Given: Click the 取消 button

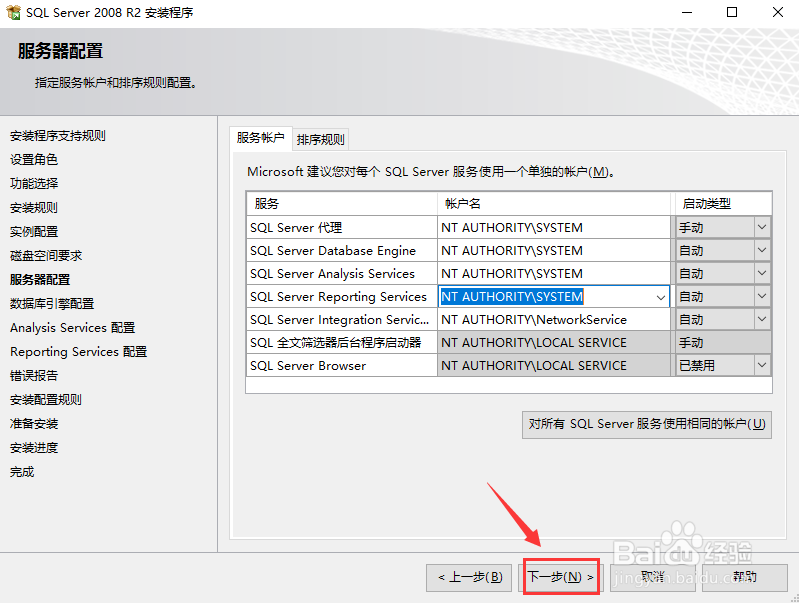Looking at the screenshot, I should [652, 577].
